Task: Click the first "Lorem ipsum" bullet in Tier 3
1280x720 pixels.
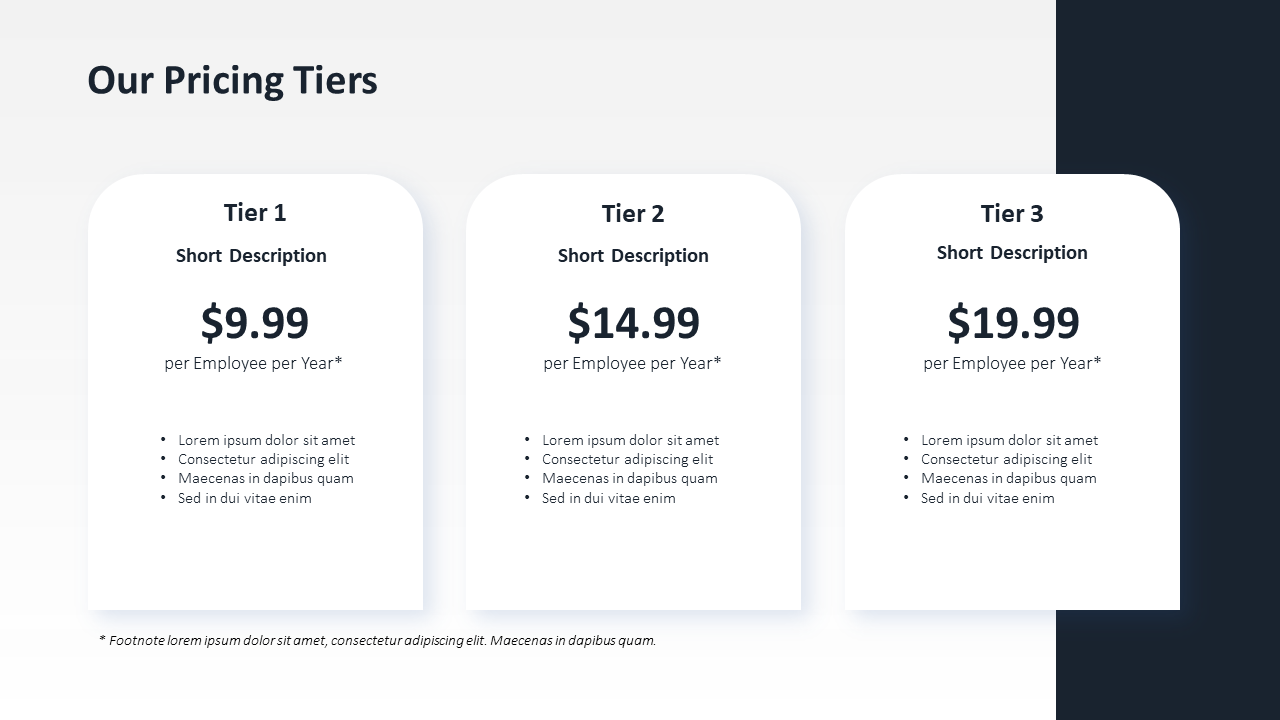Action: tap(1009, 440)
